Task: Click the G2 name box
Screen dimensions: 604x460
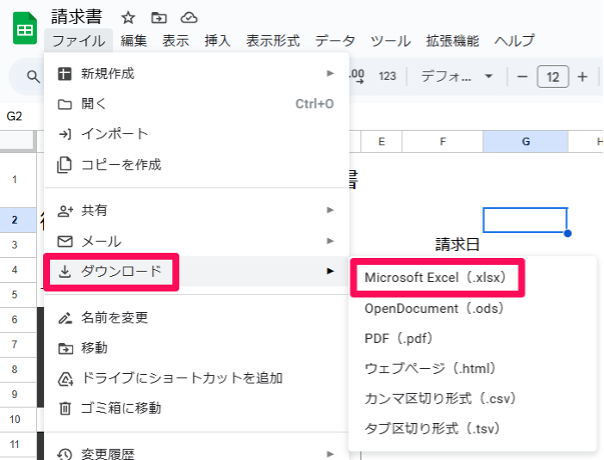Action: click(15, 116)
